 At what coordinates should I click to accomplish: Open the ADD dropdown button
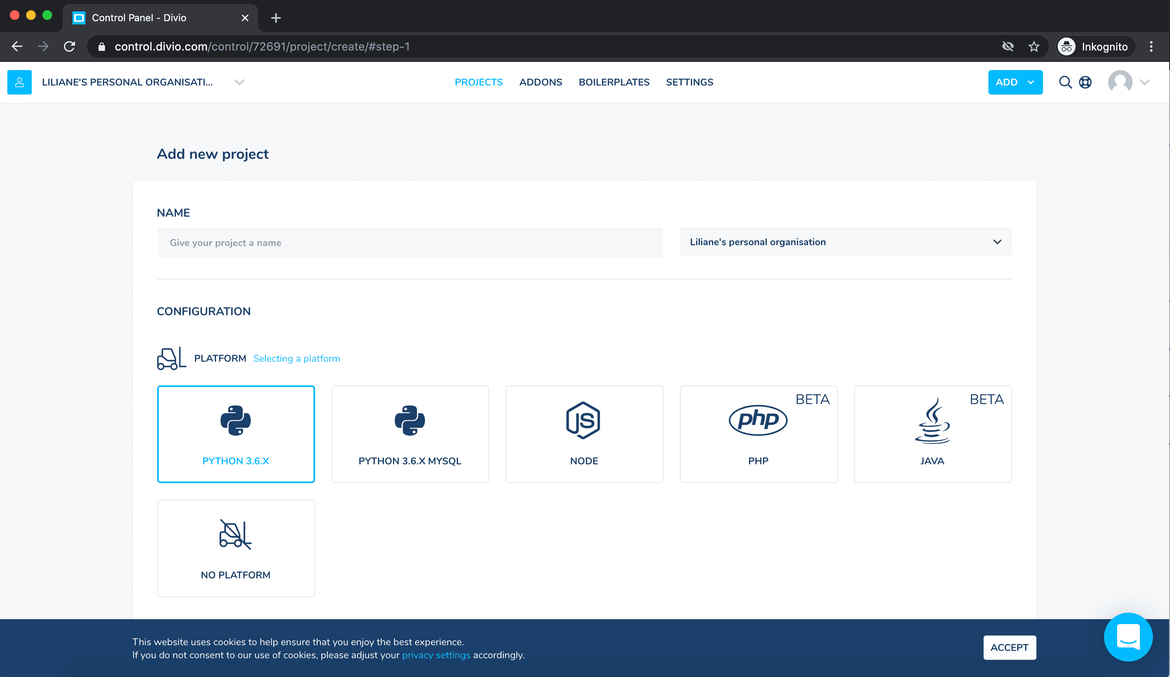(1015, 82)
